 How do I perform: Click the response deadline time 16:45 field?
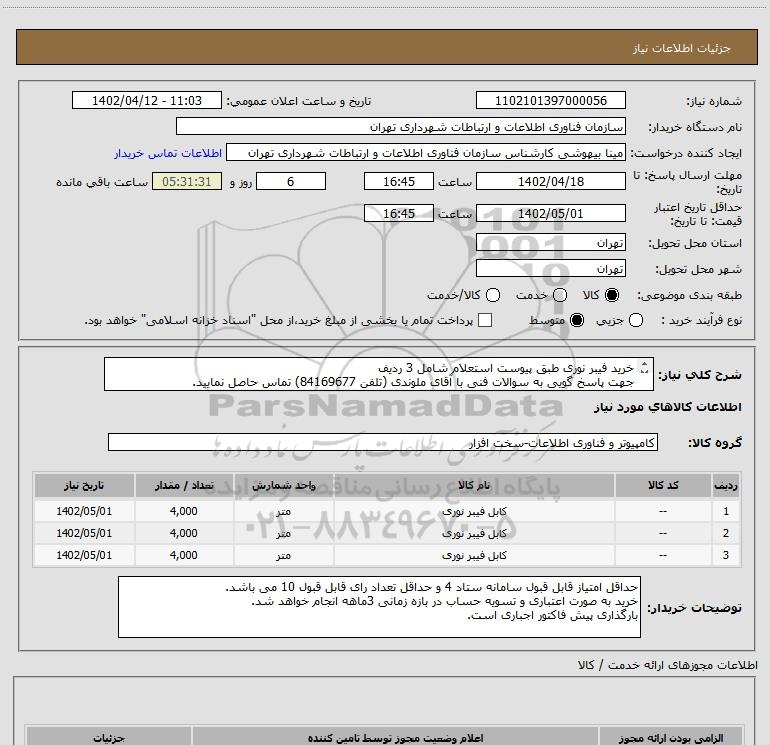pyautogui.click(x=399, y=181)
